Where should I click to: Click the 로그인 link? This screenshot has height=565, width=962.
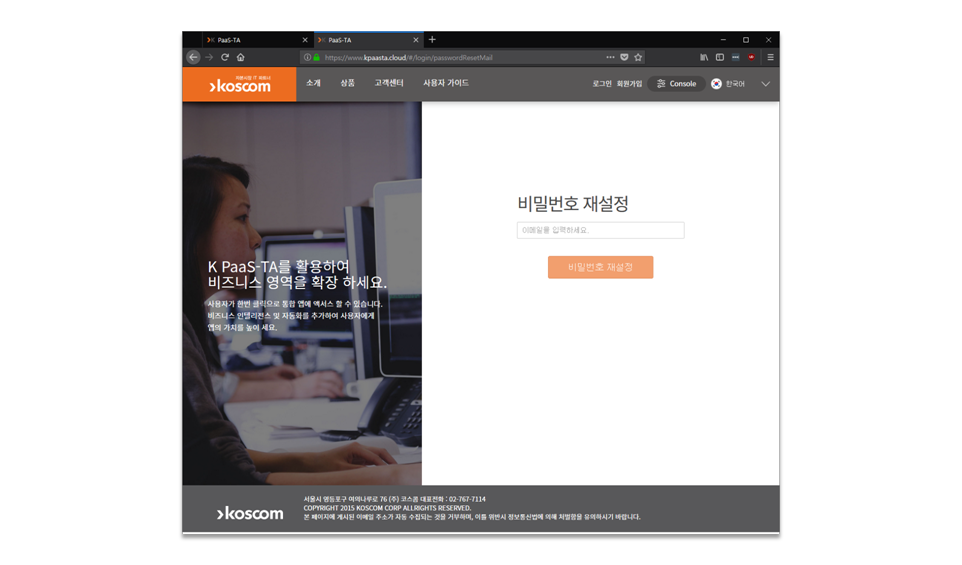[x=601, y=84]
